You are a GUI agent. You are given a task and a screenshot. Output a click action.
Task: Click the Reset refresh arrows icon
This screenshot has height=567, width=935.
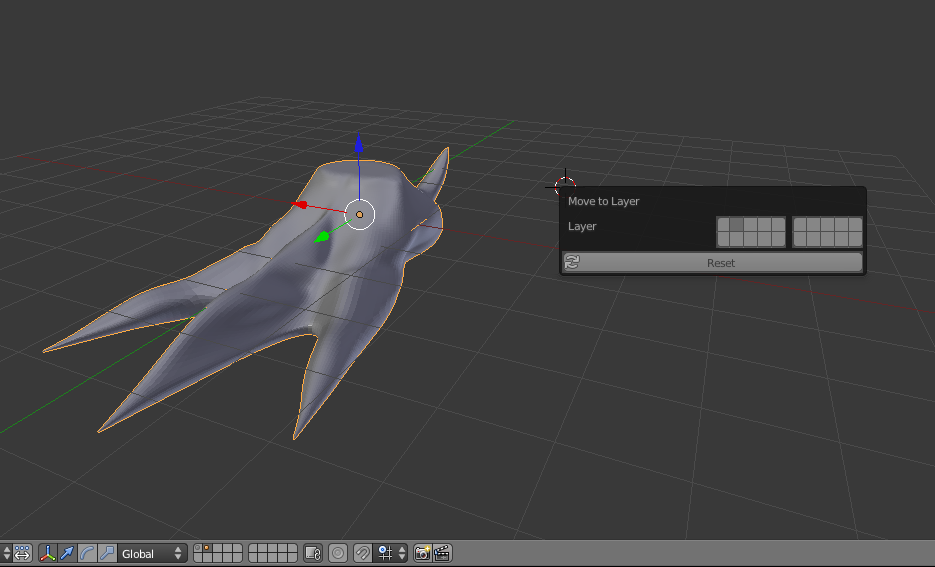(572, 262)
